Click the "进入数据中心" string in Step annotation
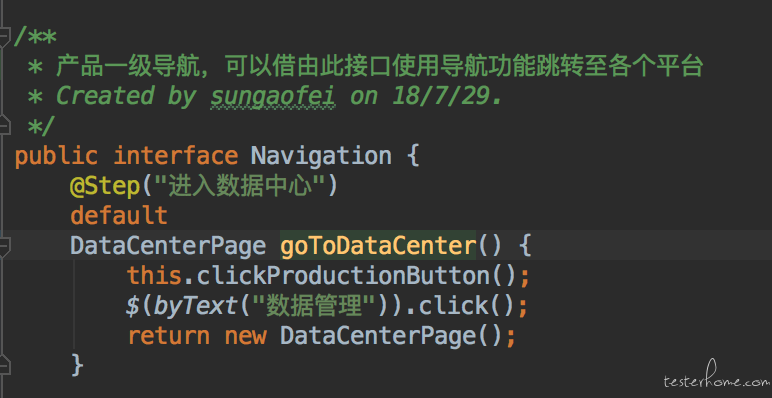The image size is (772, 398). click(x=240, y=187)
